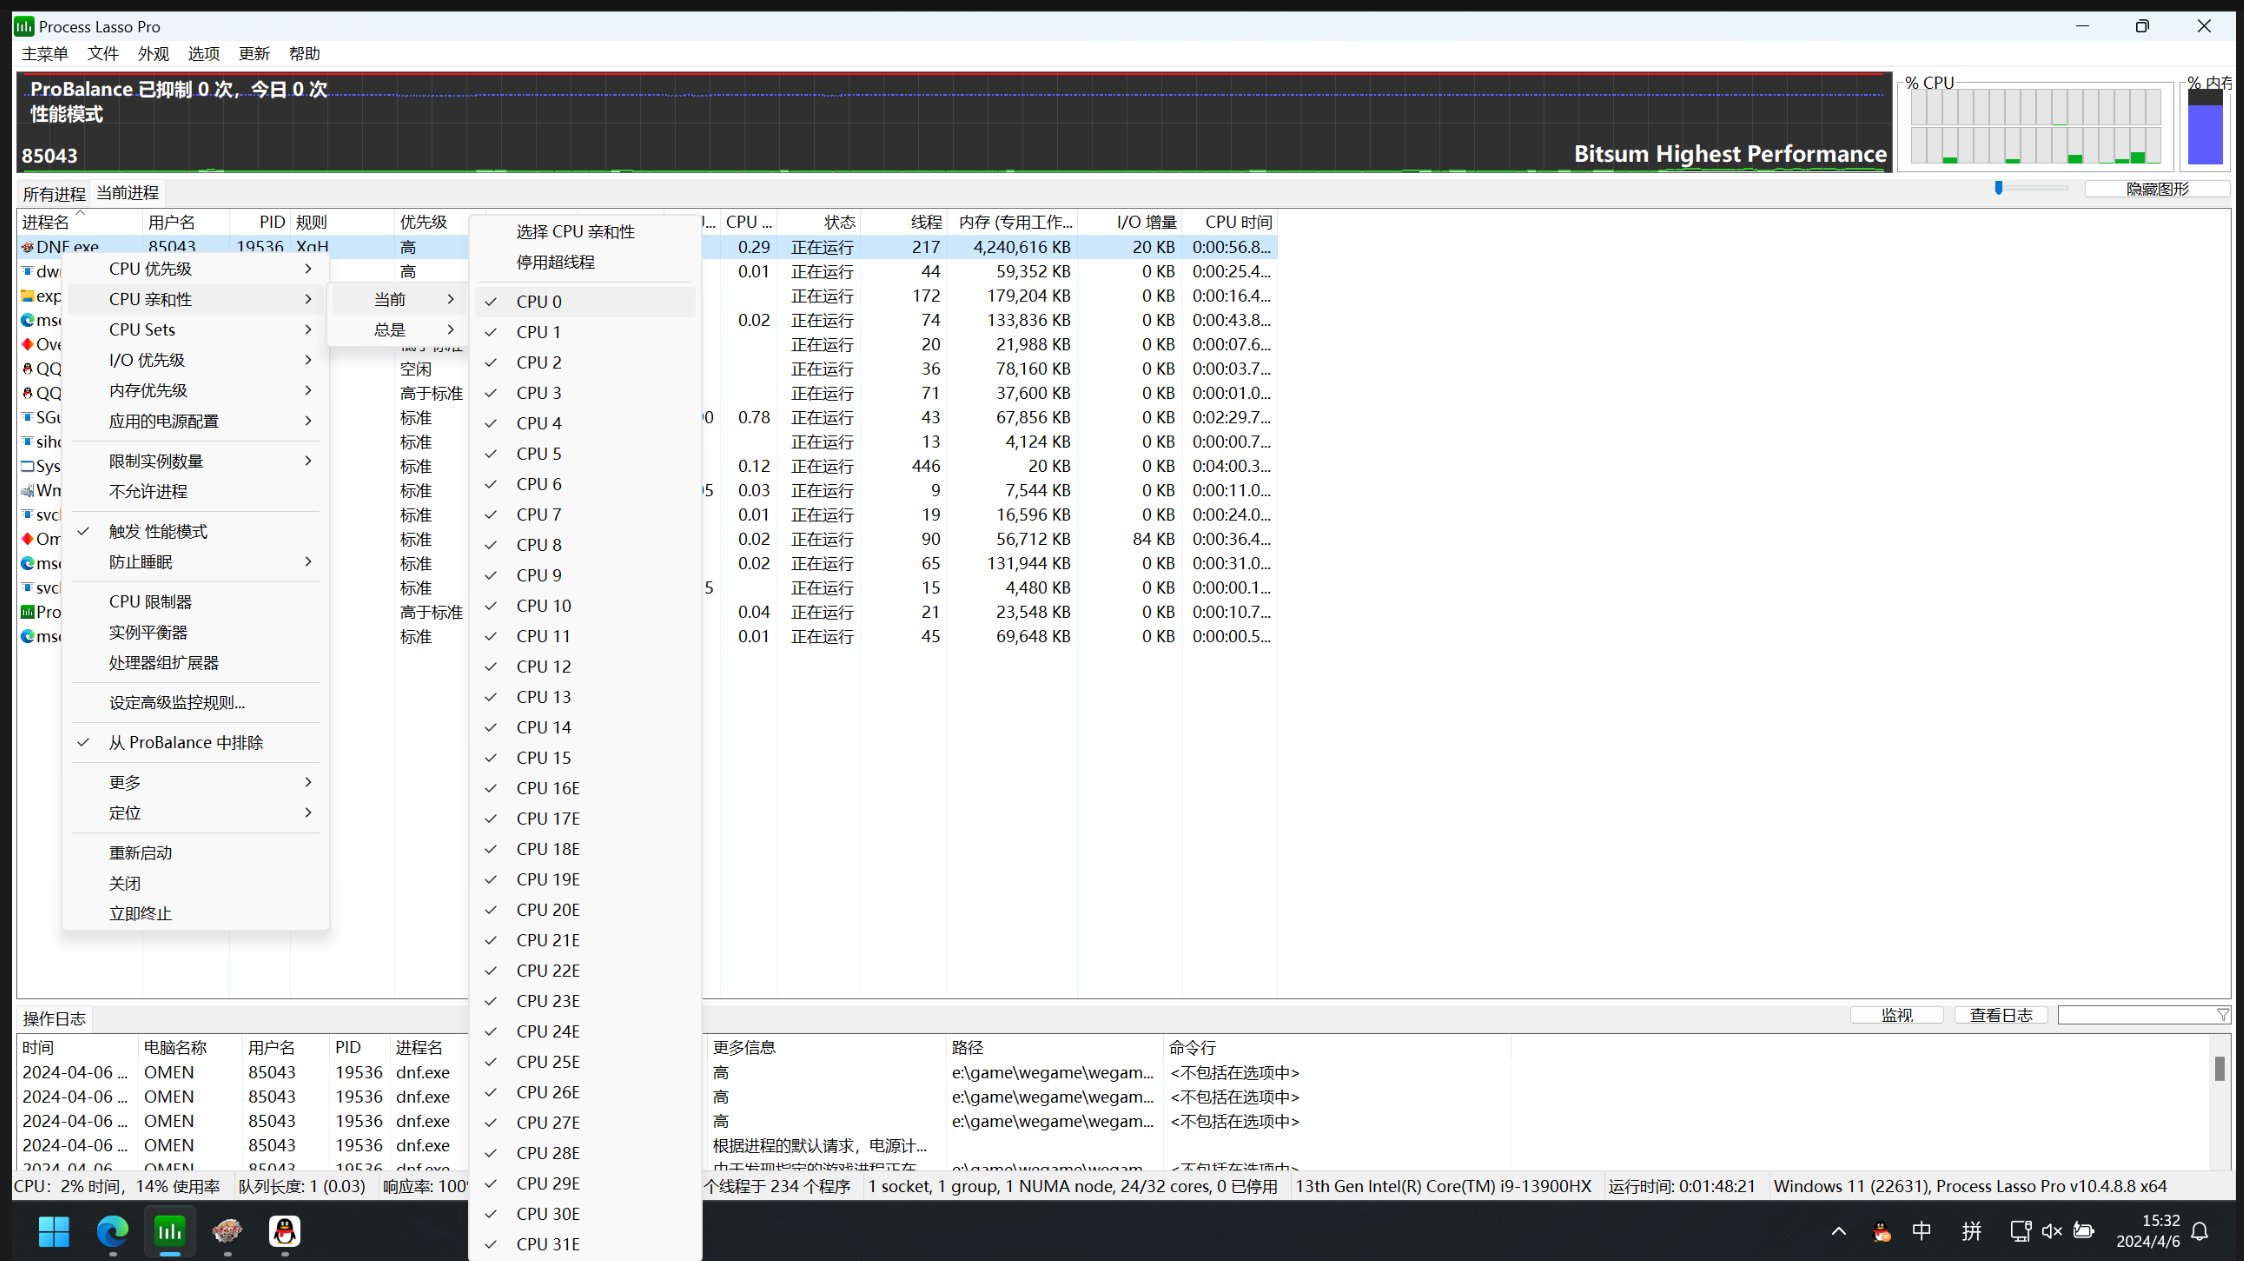Click the Wm process row icon
2244x1261 pixels.
click(x=28, y=490)
